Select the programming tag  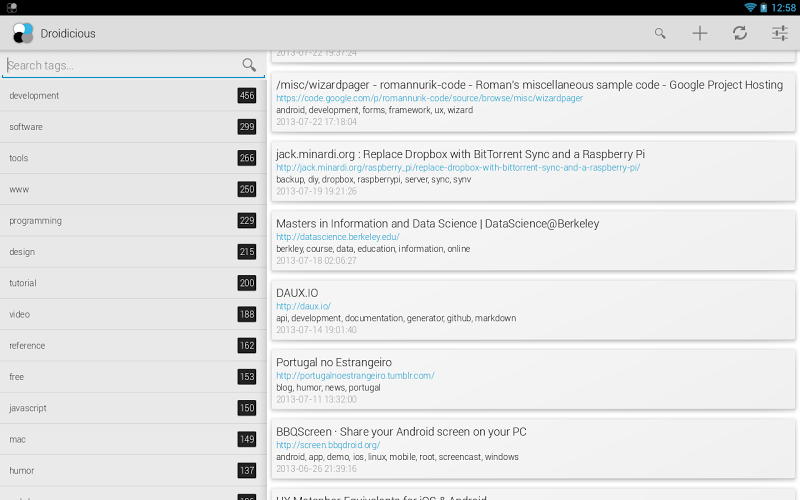coord(133,220)
